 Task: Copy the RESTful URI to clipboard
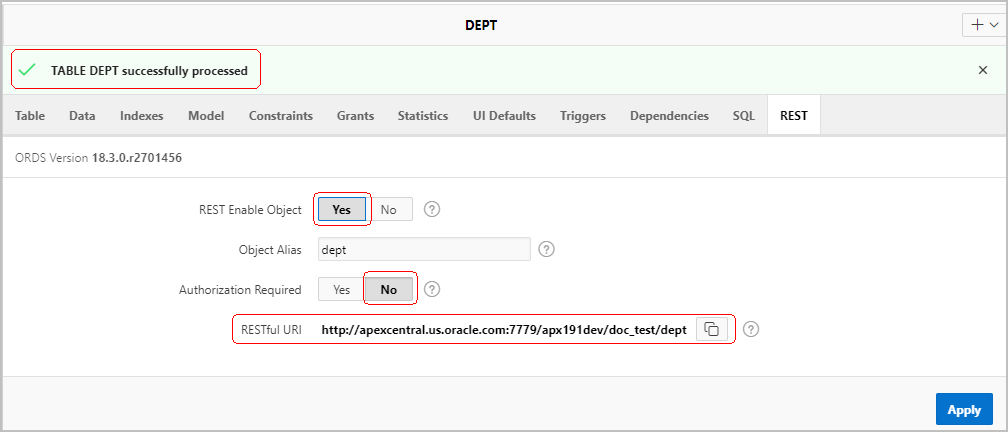(711, 329)
